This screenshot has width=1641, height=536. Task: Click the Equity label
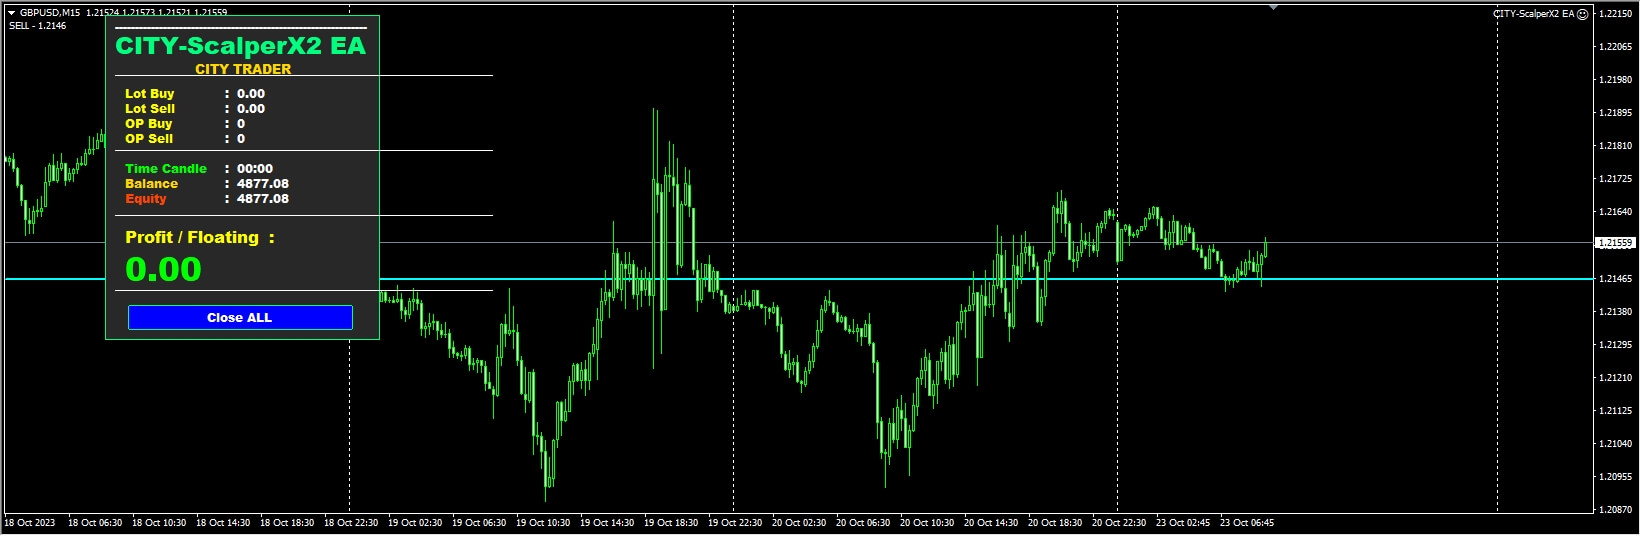(x=146, y=199)
